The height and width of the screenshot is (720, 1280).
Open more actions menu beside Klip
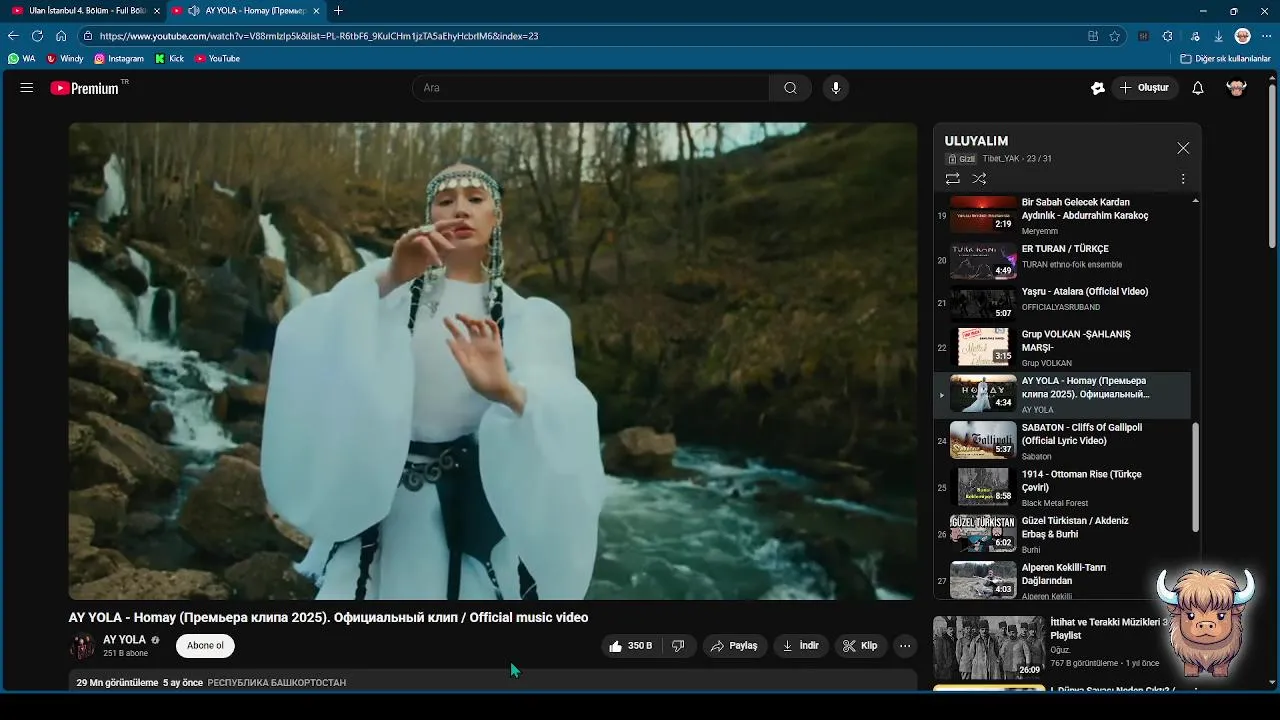(905, 646)
